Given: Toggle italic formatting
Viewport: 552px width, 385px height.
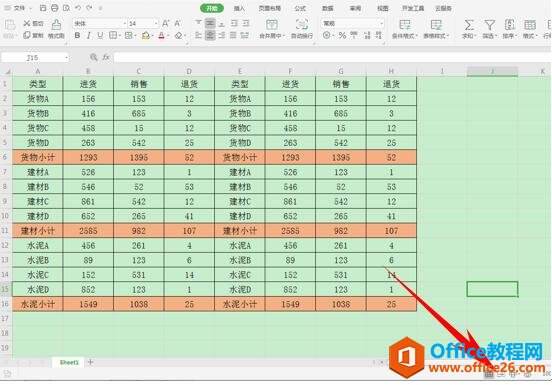Looking at the screenshot, I should click(89, 35).
